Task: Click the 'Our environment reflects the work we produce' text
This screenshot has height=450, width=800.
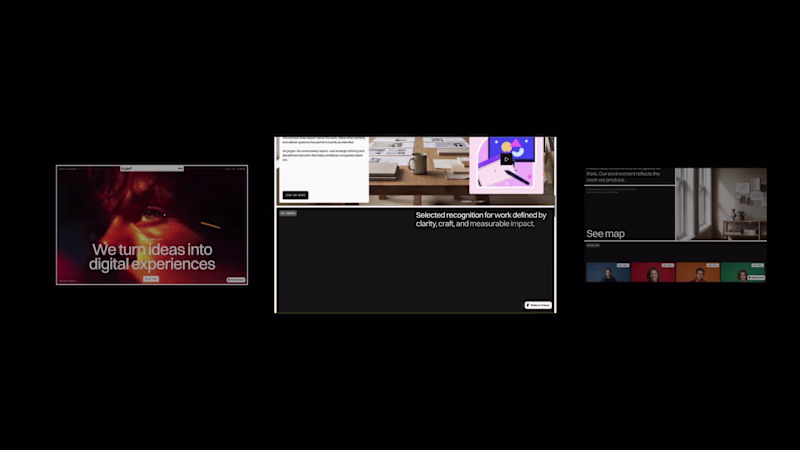Action: coord(622,177)
